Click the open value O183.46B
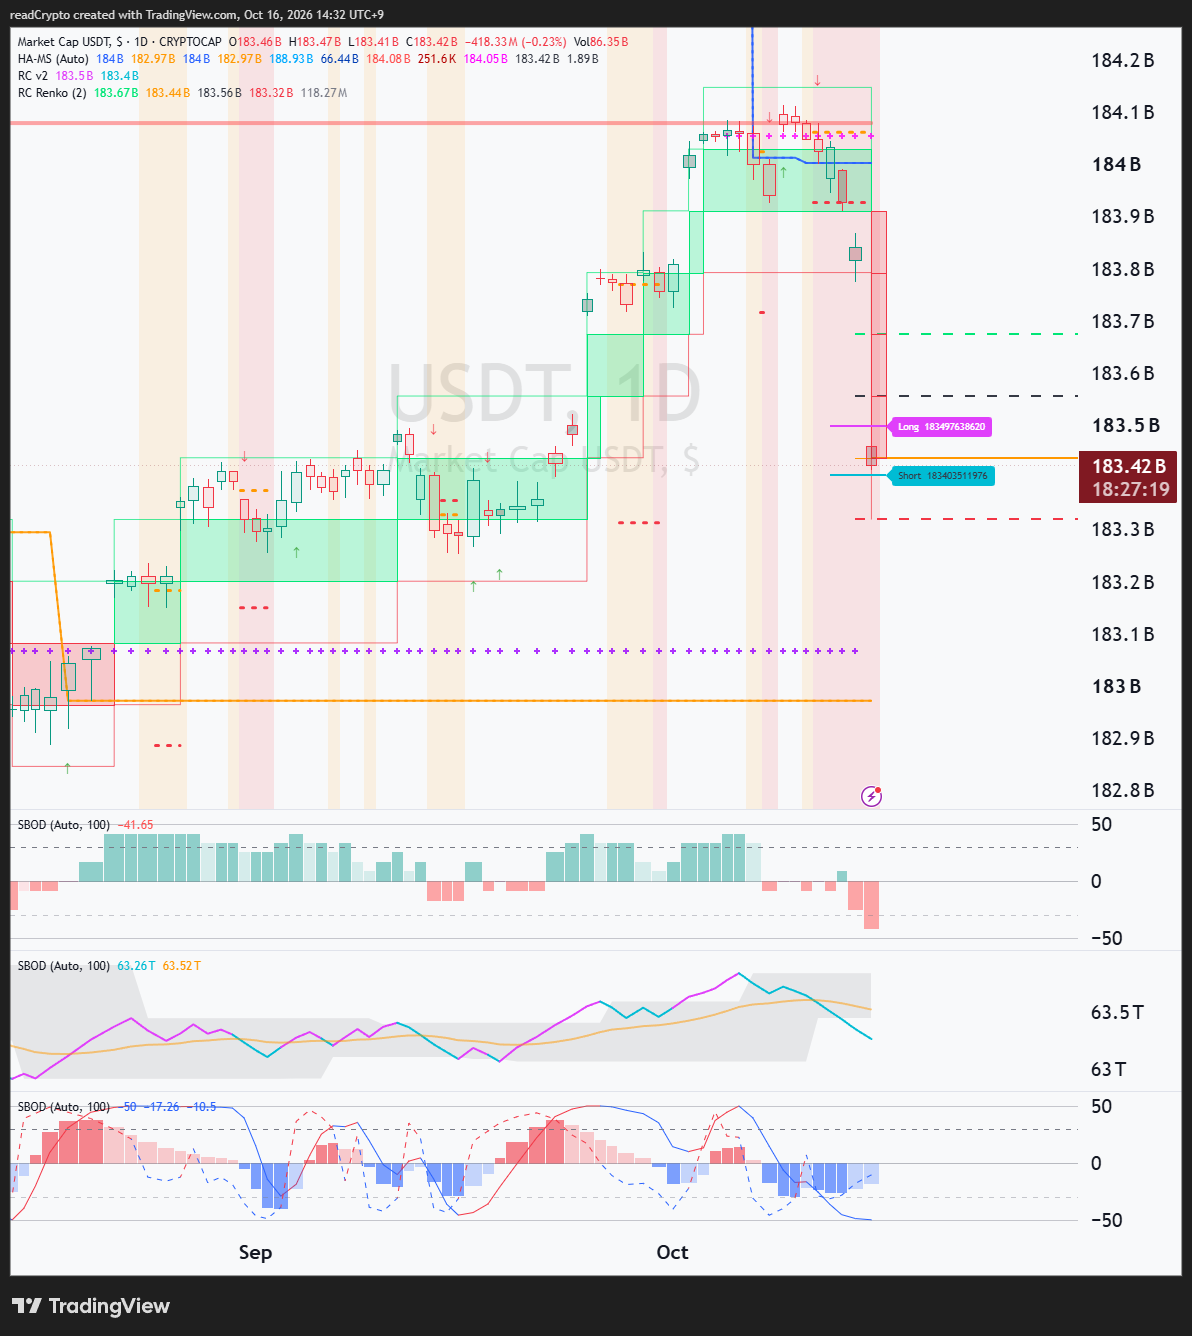Screen dimensions: 1192x1336 (x=255, y=42)
